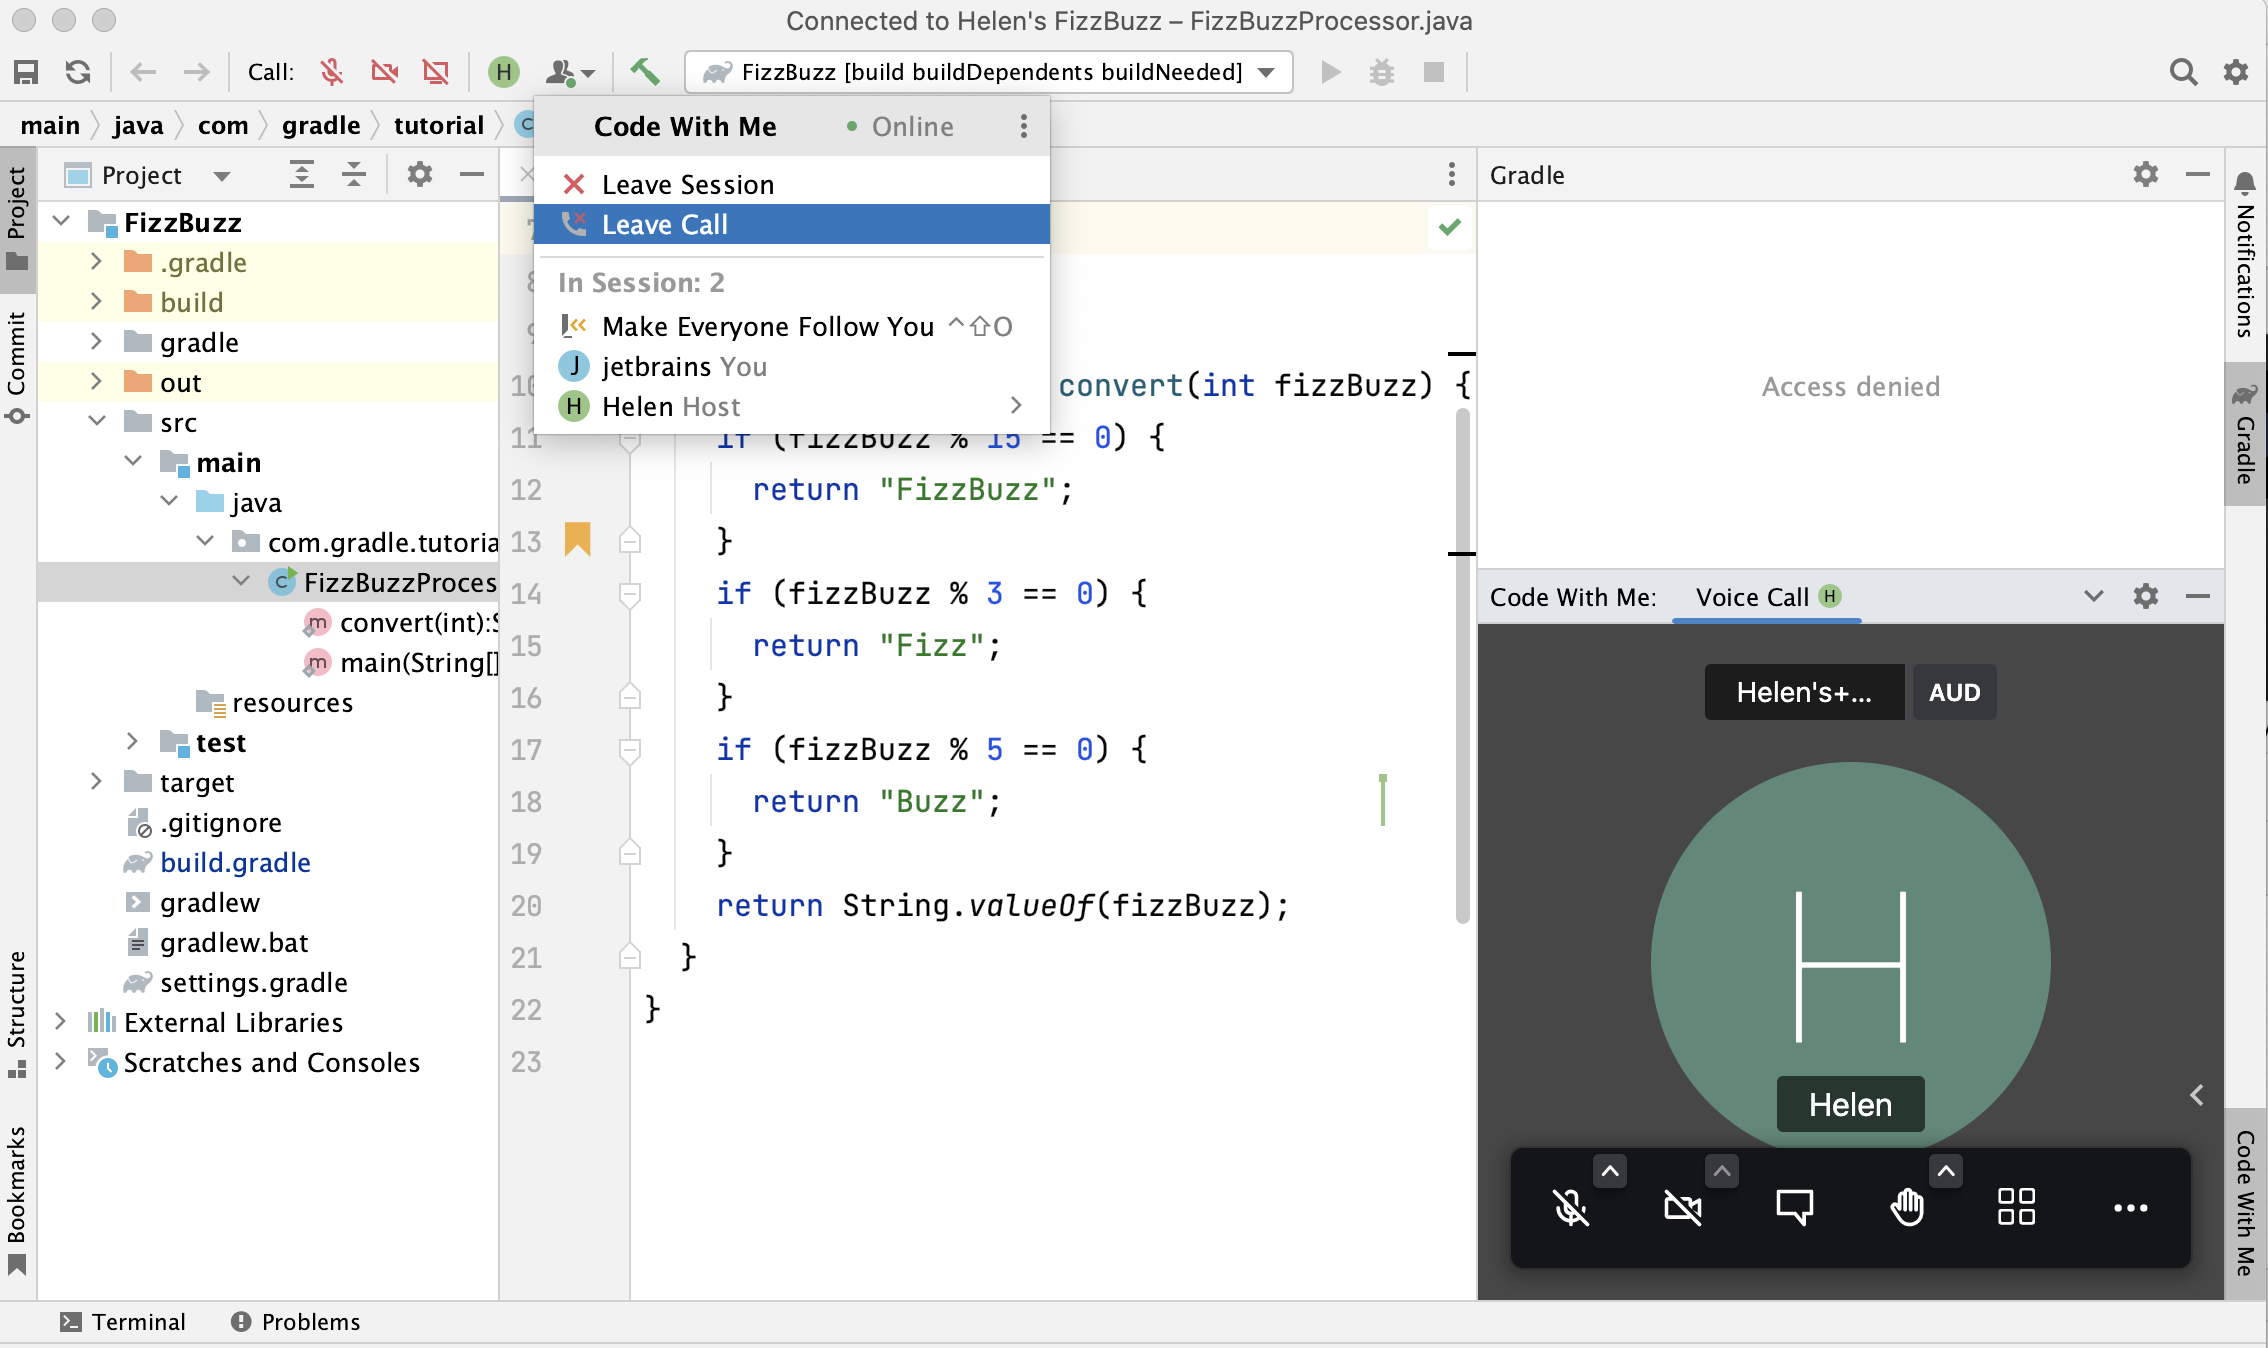Expand the test folder
Screen dimensions: 2268x1348
pyautogui.click(x=132, y=741)
